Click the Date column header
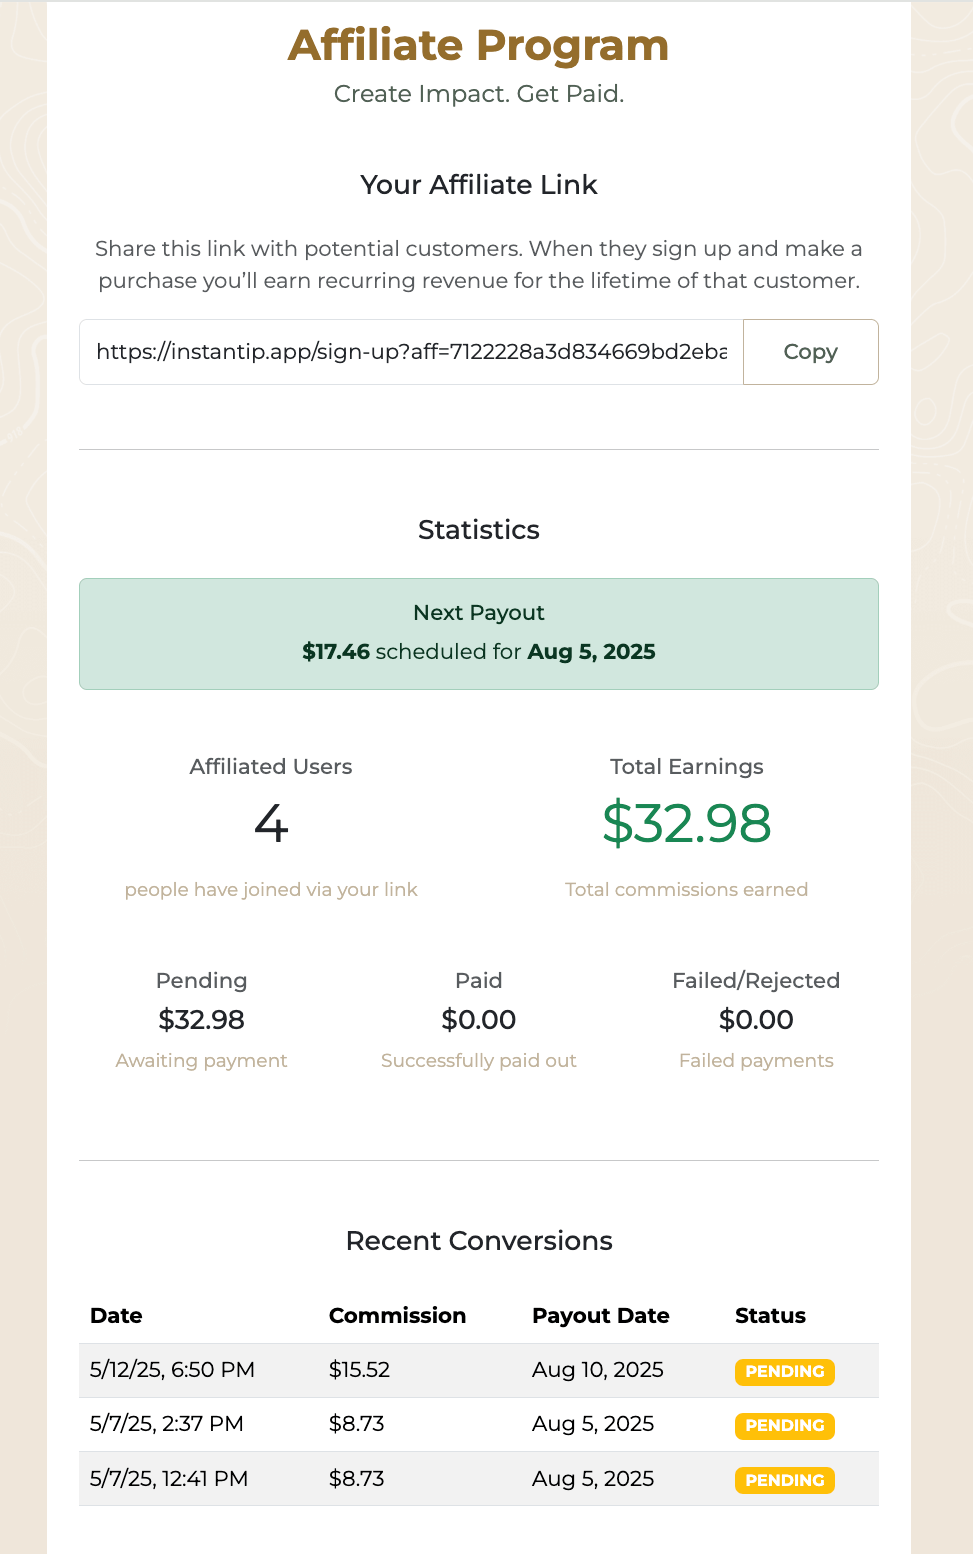Screen dimensions: 973x1554 coord(116,1316)
